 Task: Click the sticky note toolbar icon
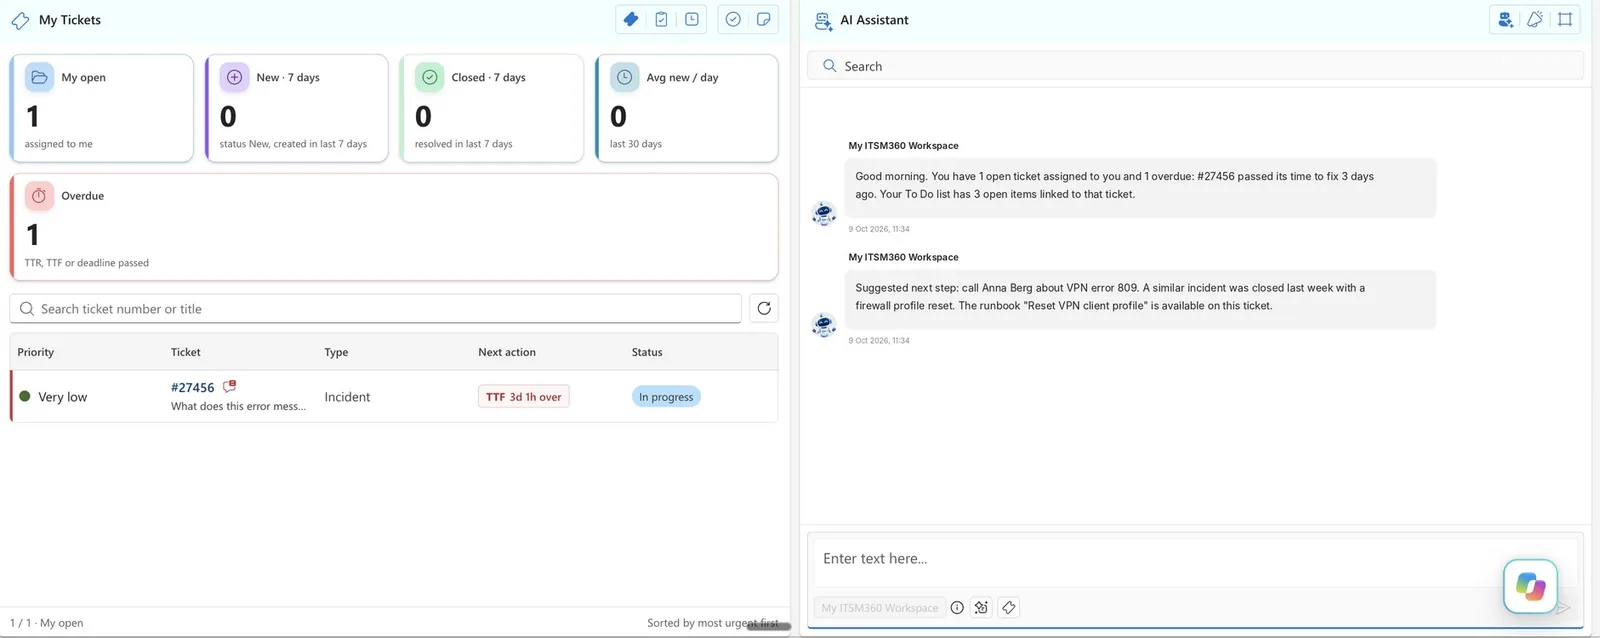(763, 19)
